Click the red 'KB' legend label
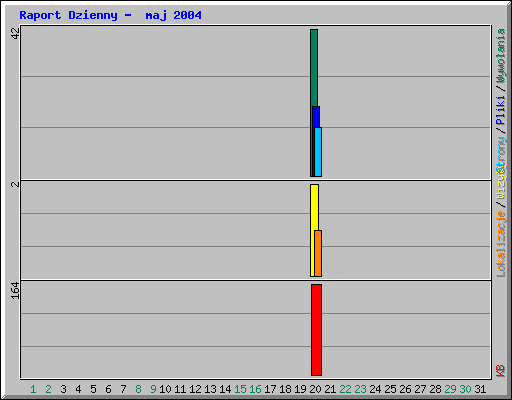This screenshot has width=512, height=400. pyautogui.click(x=500, y=371)
